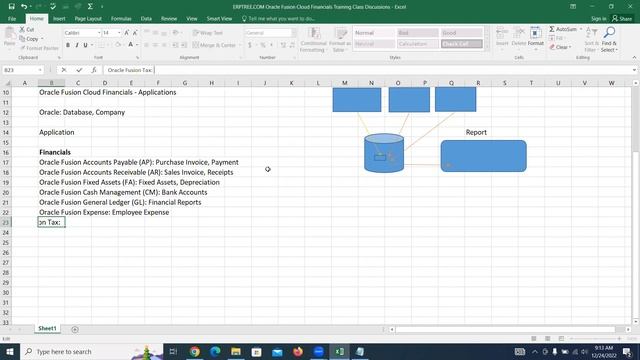Collapse the ribbon with the caret arrow
The width and height of the screenshot is (640, 360).
coord(634,58)
